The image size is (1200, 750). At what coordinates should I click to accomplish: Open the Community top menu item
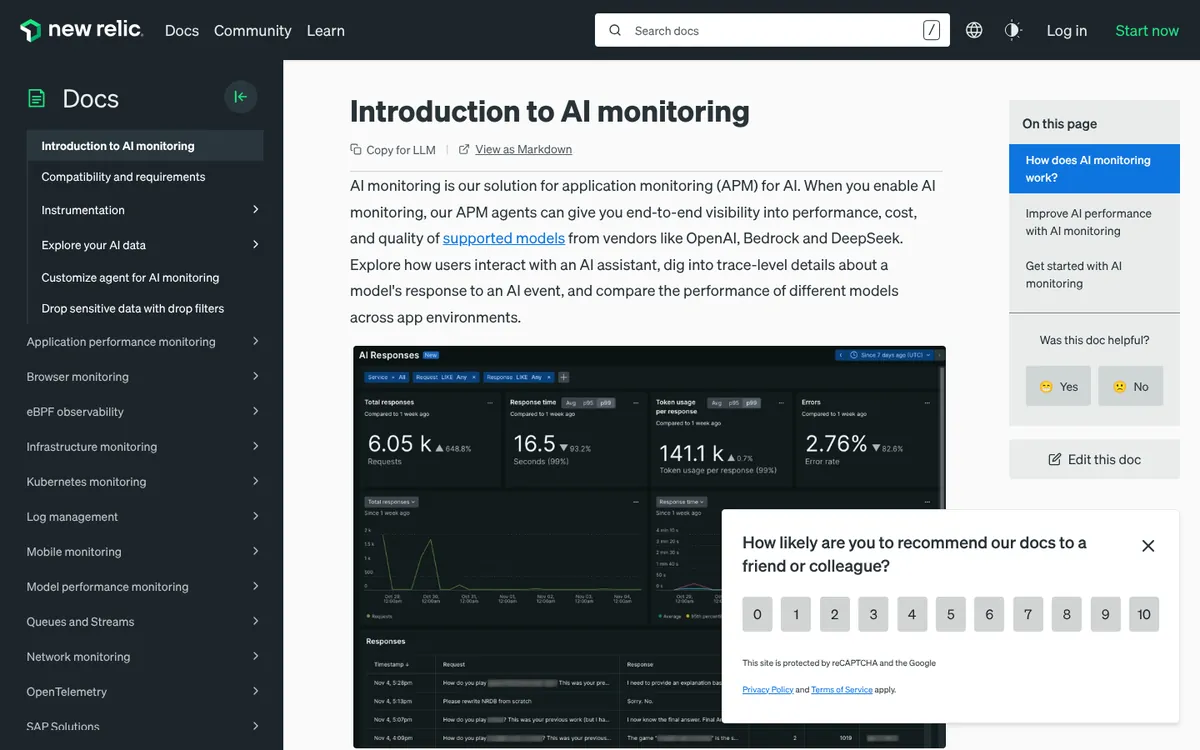(253, 31)
